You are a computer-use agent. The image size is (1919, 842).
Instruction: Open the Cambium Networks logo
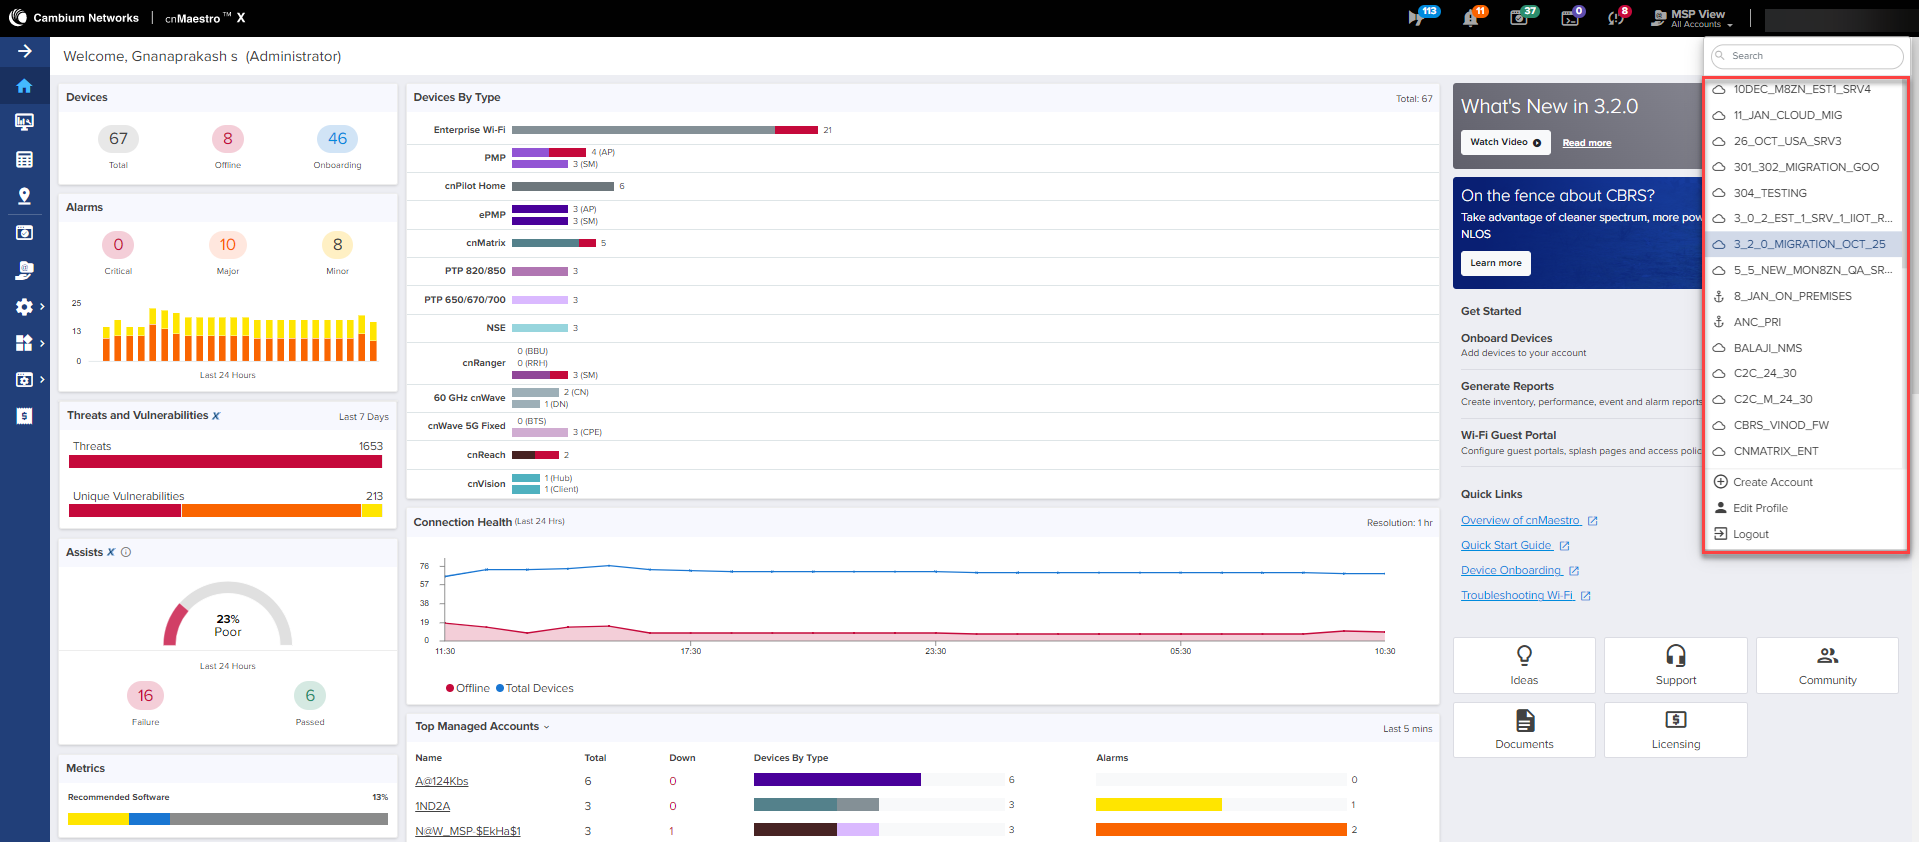[75, 18]
